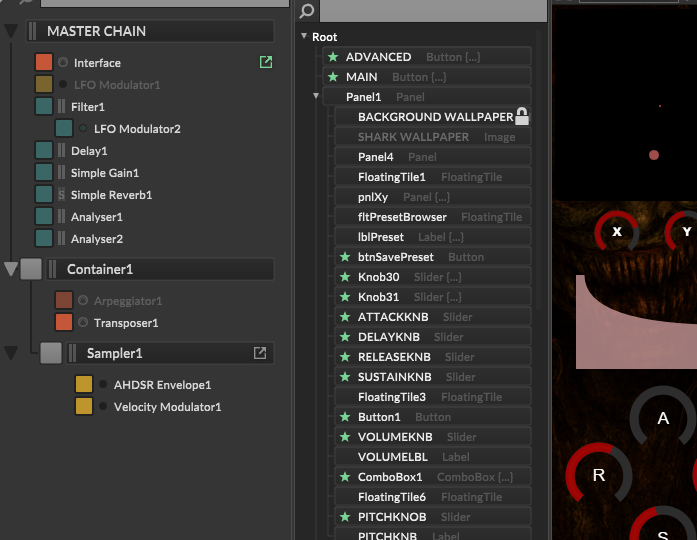Select the Filter1 module
The width and height of the screenshot is (697, 540).
click(87, 106)
